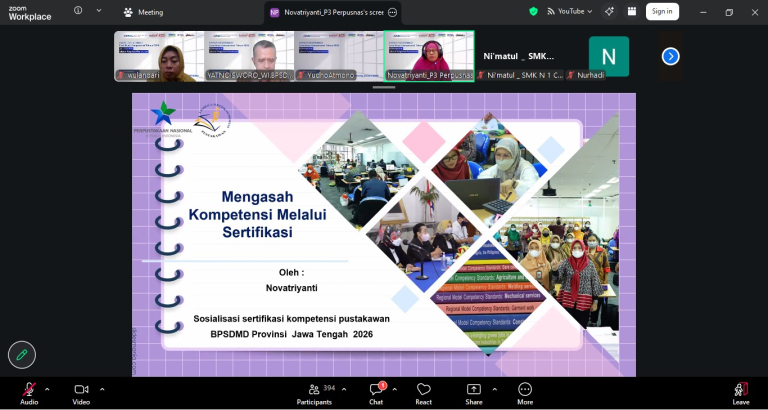Open the YouTube live stream dropdown
768x410 pixels.
570,11
